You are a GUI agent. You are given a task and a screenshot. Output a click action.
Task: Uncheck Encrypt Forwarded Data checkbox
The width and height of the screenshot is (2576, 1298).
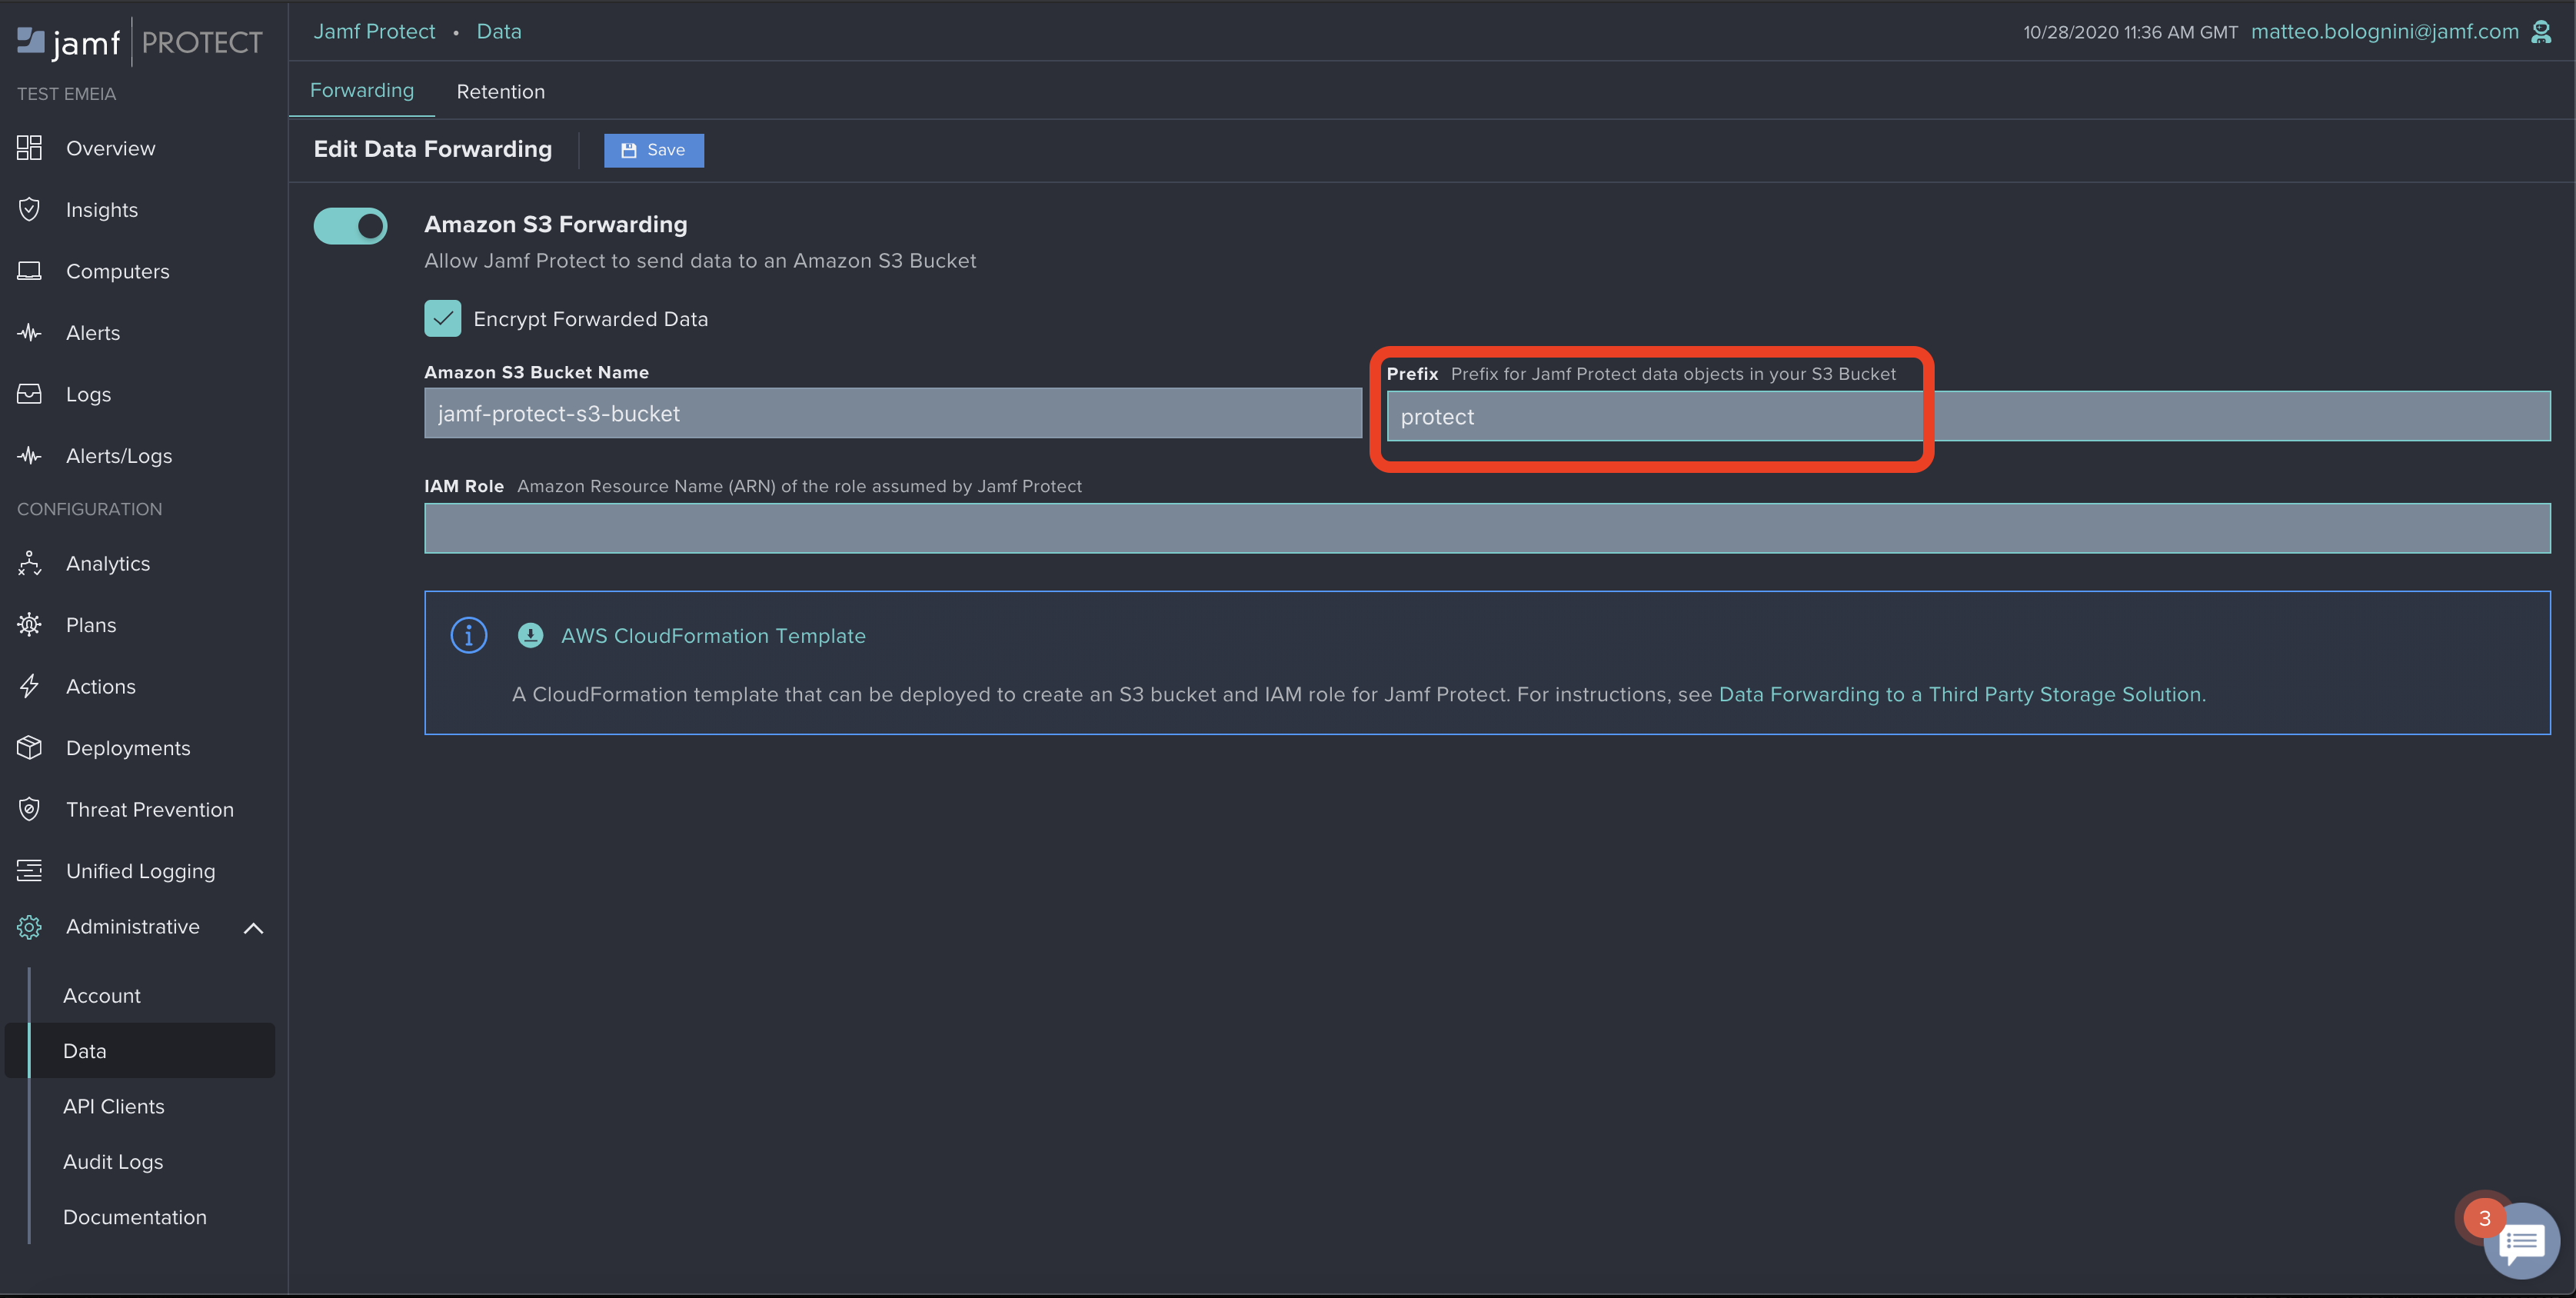click(x=442, y=318)
